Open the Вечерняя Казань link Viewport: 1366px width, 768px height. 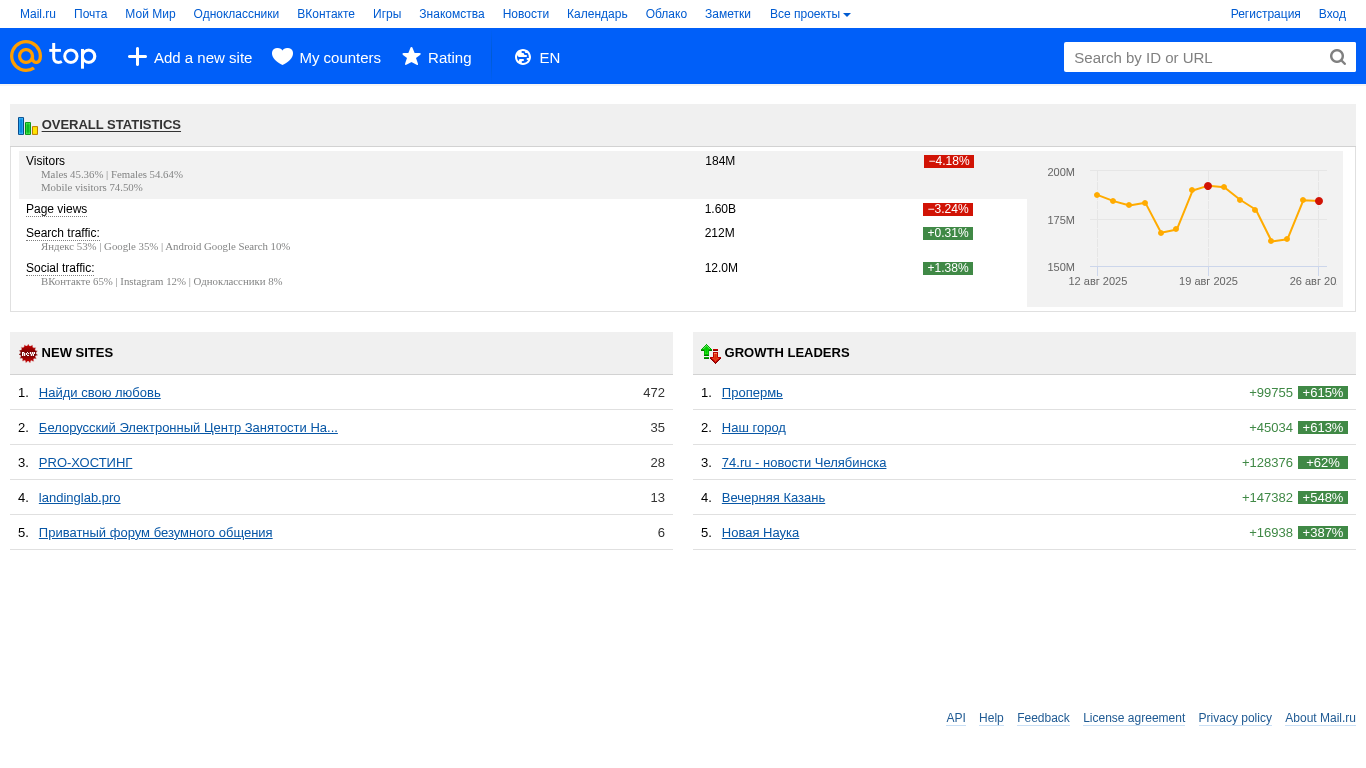(773, 498)
